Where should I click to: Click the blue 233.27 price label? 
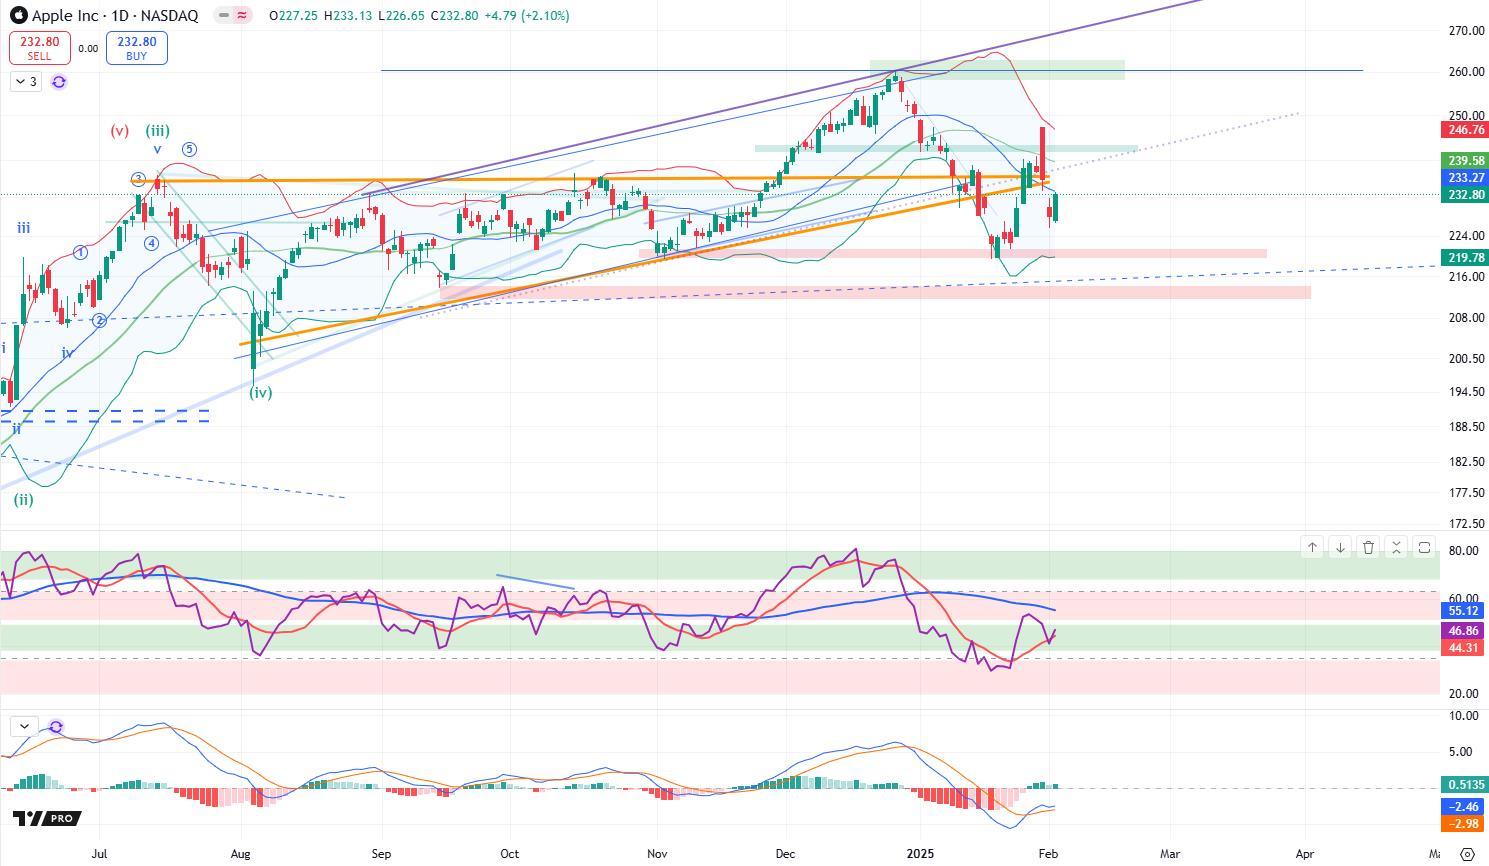(x=1465, y=177)
